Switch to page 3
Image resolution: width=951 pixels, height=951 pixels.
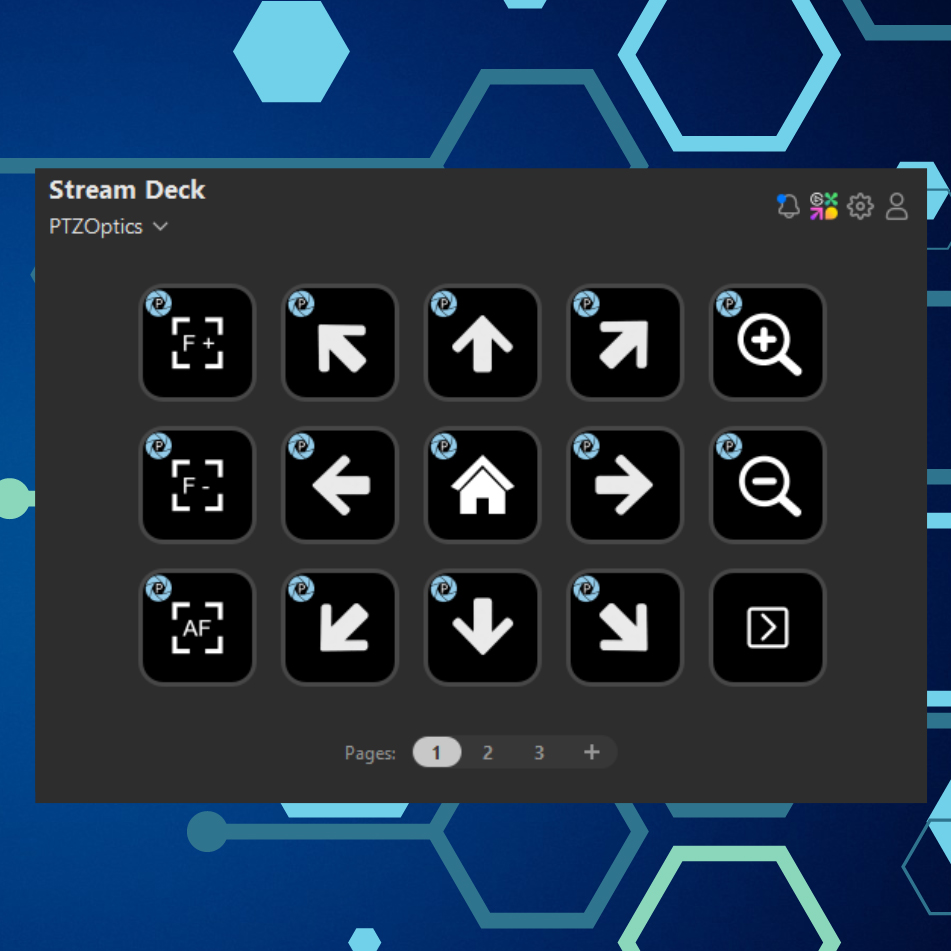pyautogui.click(x=539, y=753)
